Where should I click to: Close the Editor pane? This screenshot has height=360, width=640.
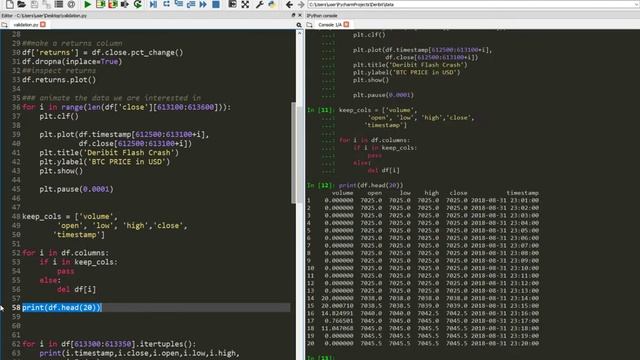[300, 15]
